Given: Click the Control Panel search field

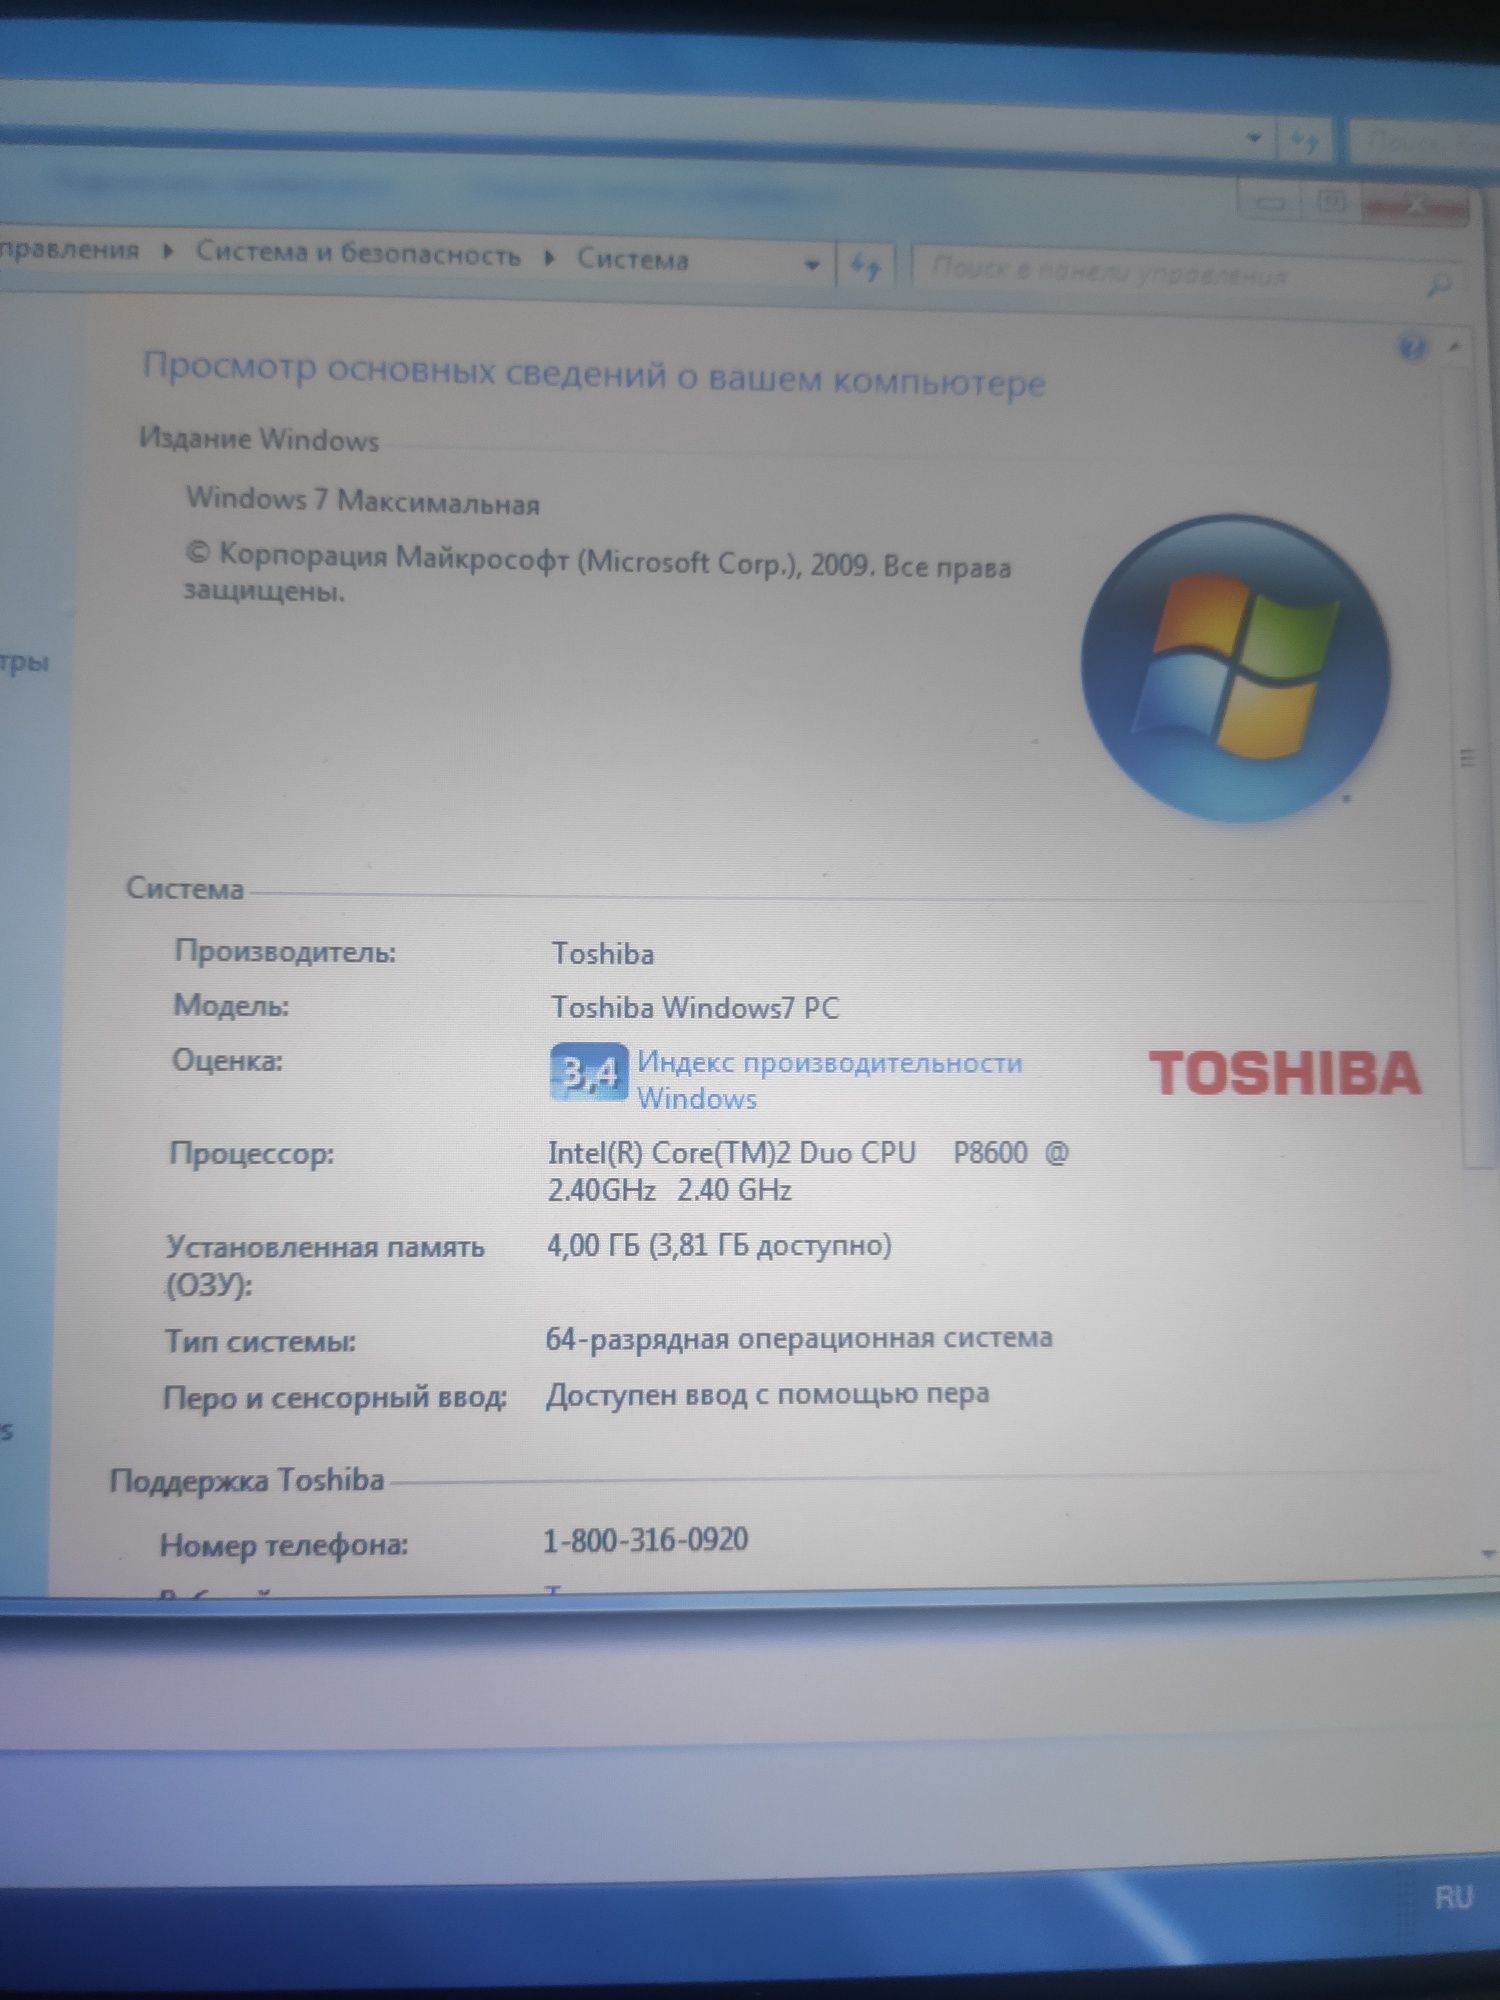Looking at the screenshot, I should (x=1185, y=274).
